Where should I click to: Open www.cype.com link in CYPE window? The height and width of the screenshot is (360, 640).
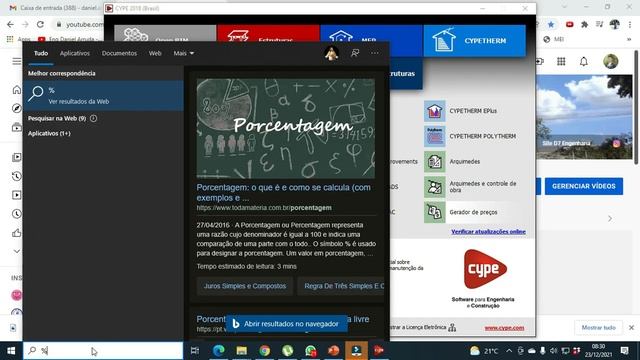pyautogui.click(x=504, y=328)
